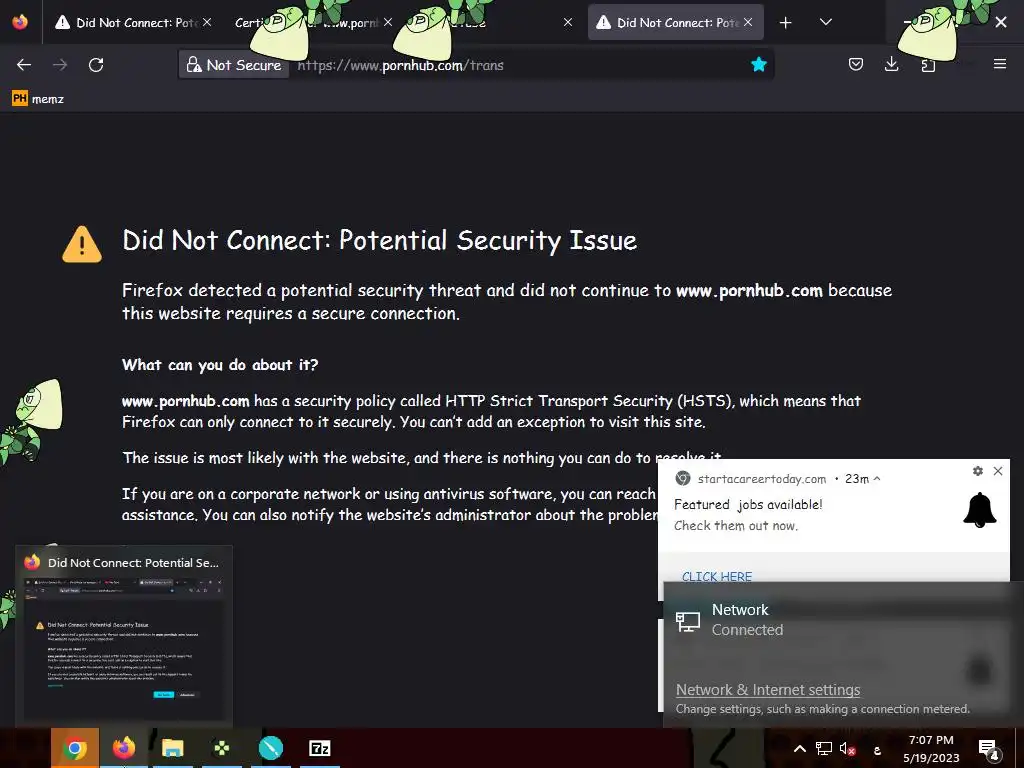This screenshot has width=1024, height=768.
Task: Select the active Did Not Connect tab
Action: point(676,22)
